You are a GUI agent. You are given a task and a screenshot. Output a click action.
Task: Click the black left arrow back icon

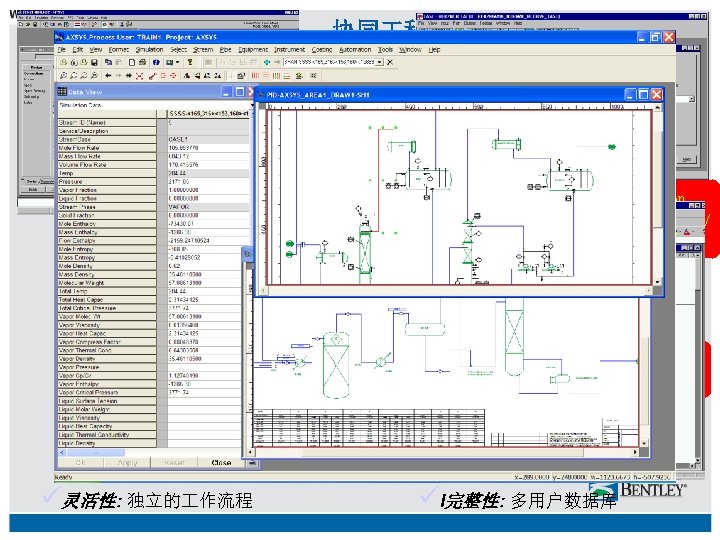pos(108,76)
